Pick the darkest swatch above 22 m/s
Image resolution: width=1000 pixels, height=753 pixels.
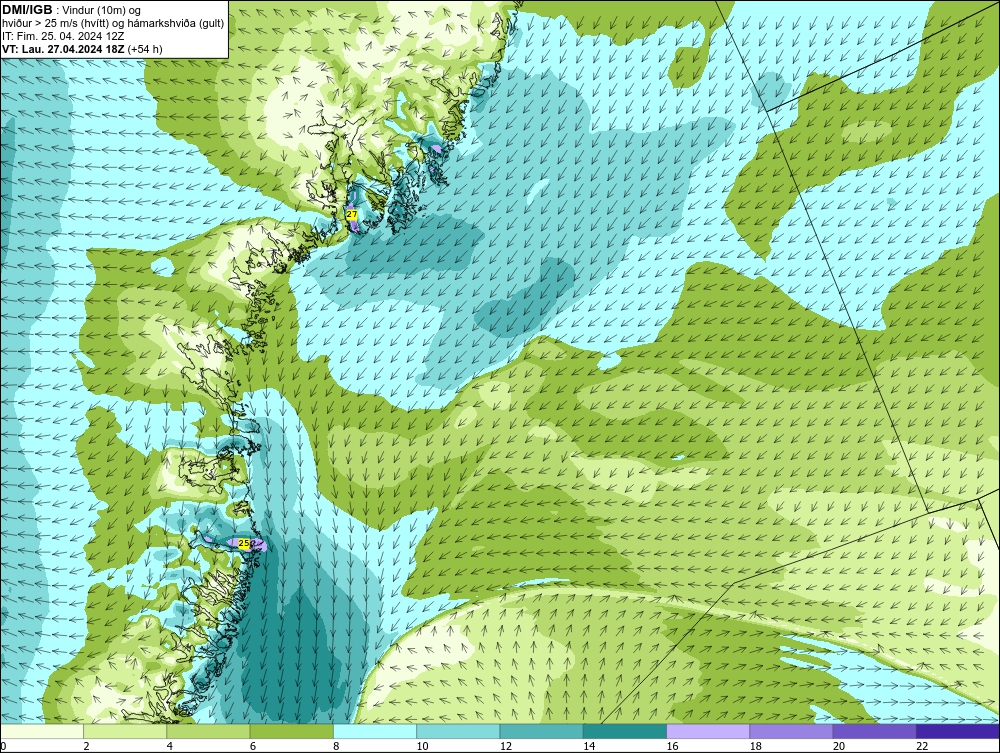(958, 731)
